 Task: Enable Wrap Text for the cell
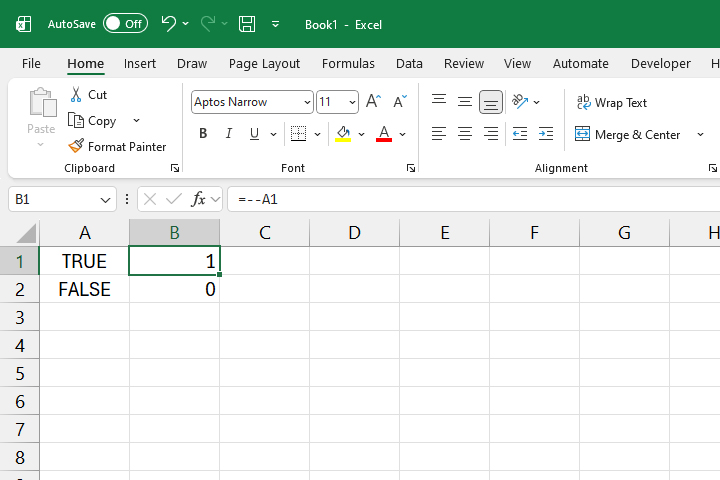coord(611,102)
